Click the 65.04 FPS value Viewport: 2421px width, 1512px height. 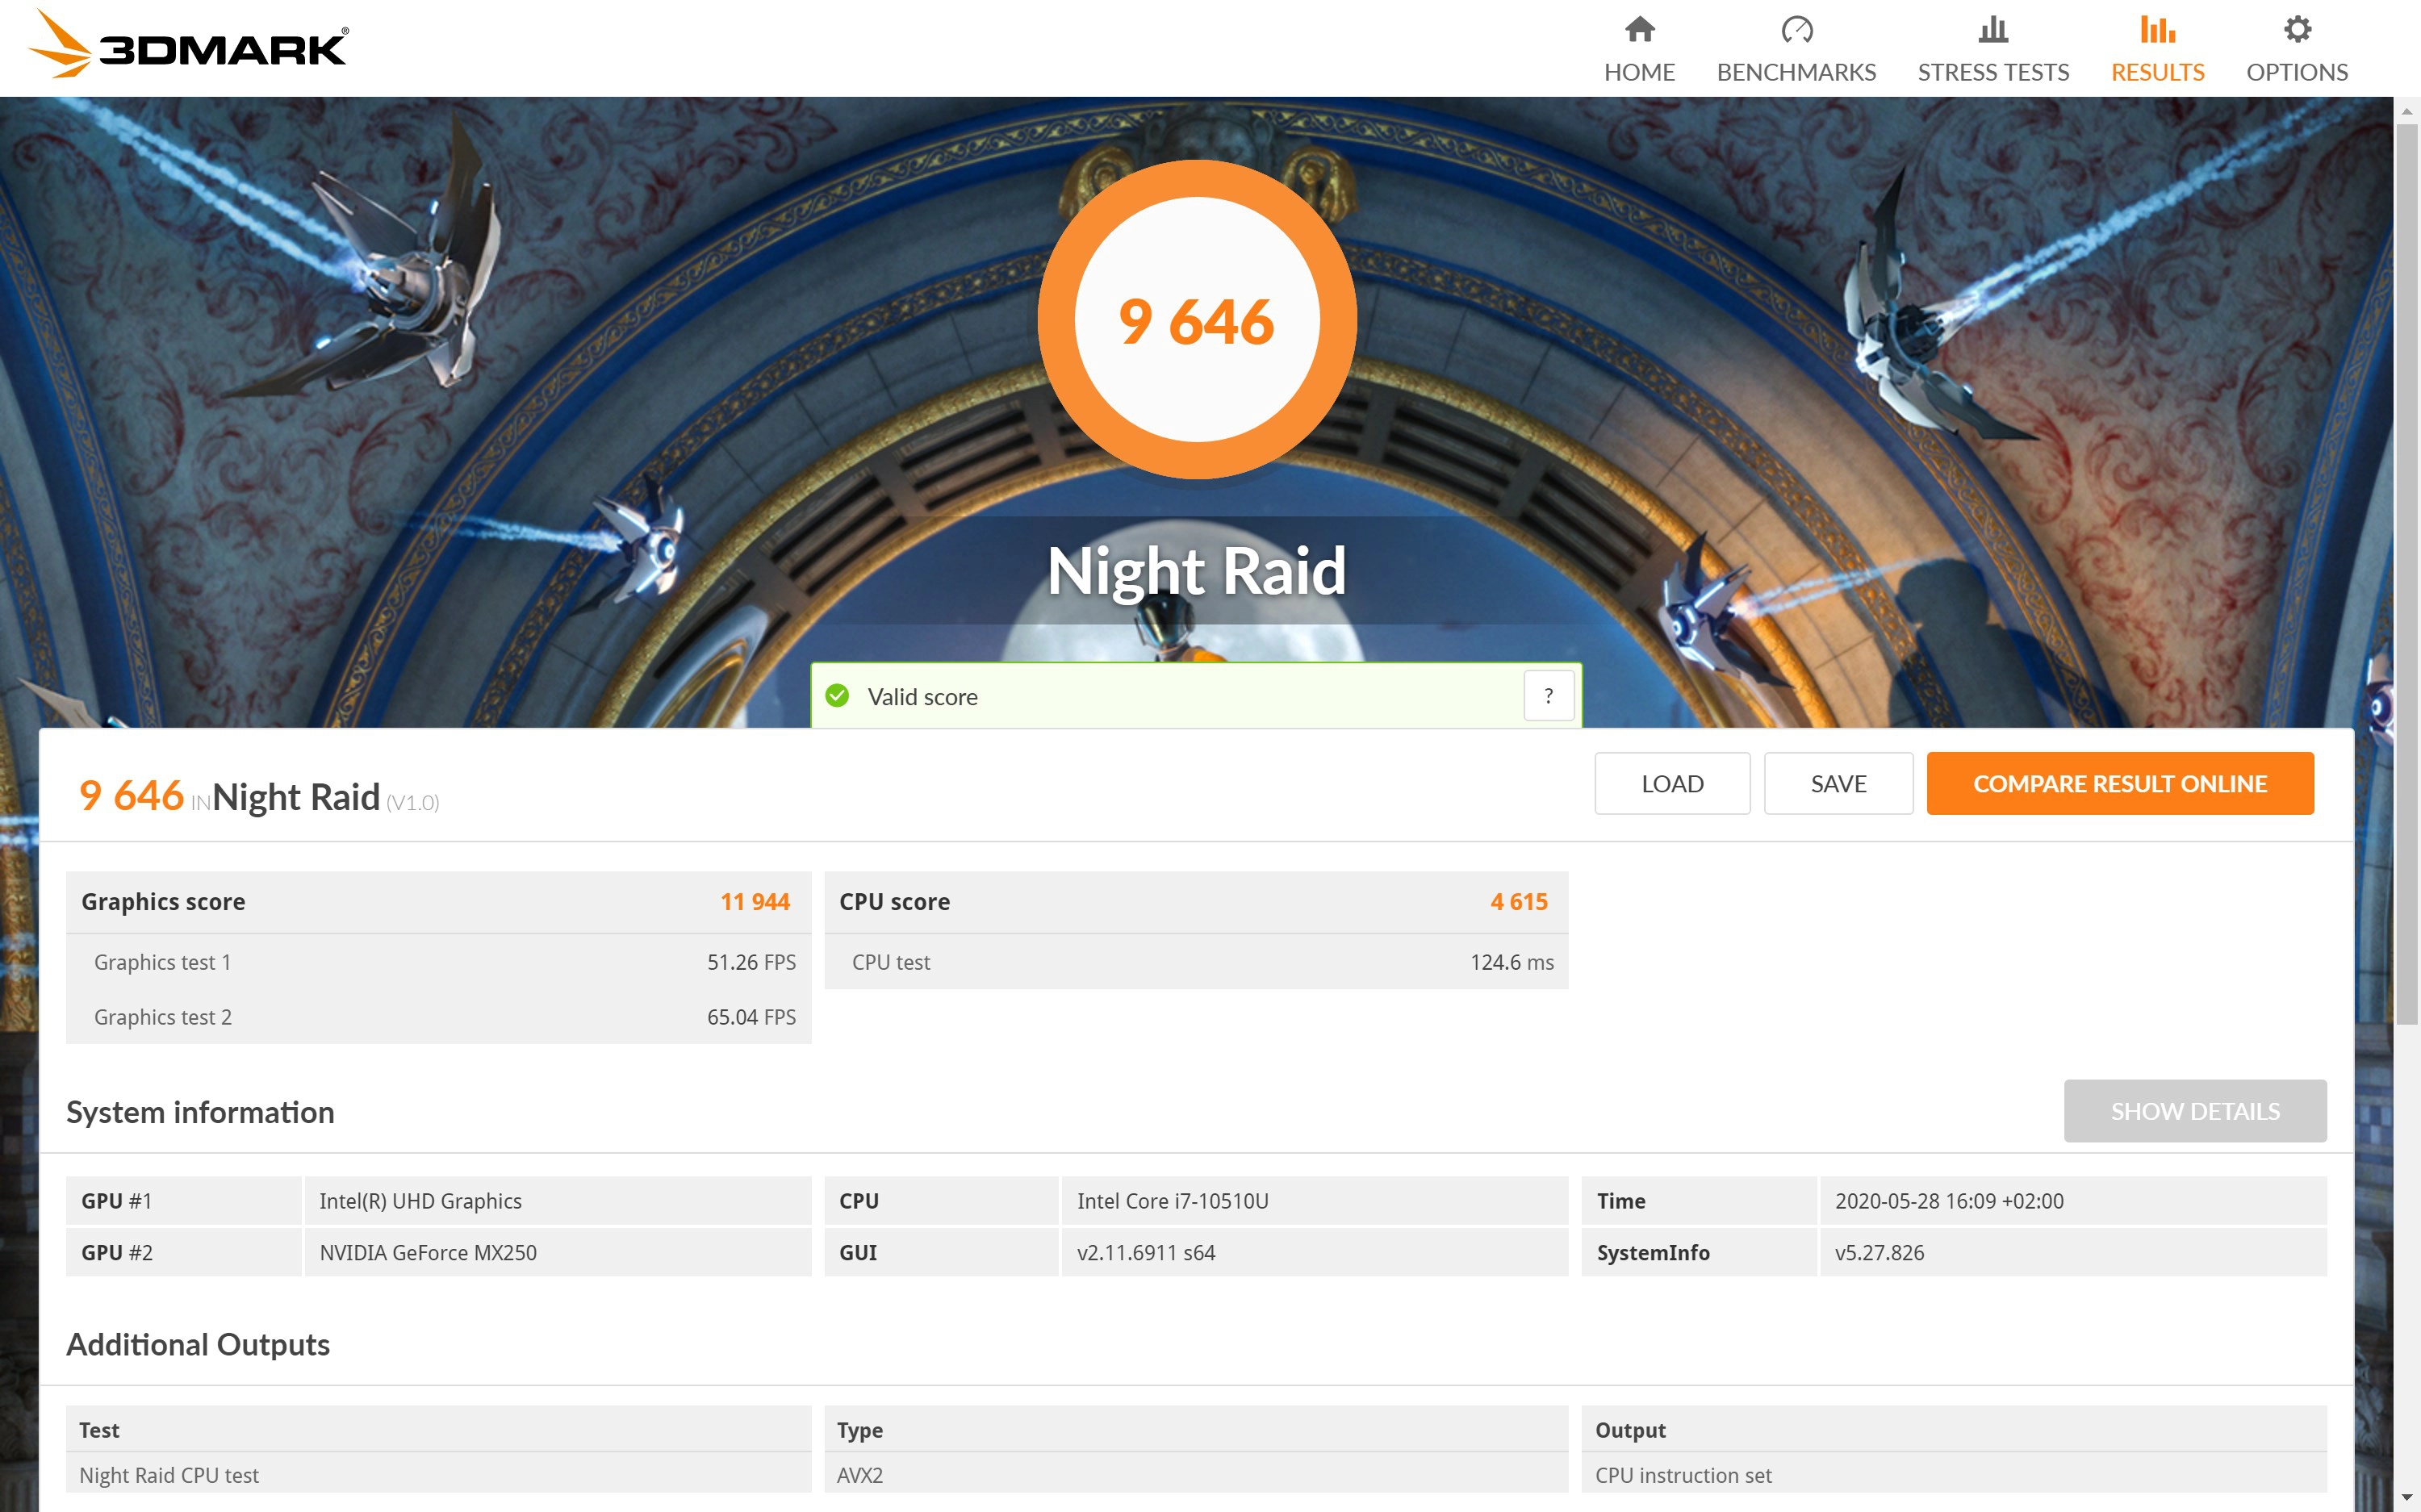pyautogui.click(x=751, y=1017)
